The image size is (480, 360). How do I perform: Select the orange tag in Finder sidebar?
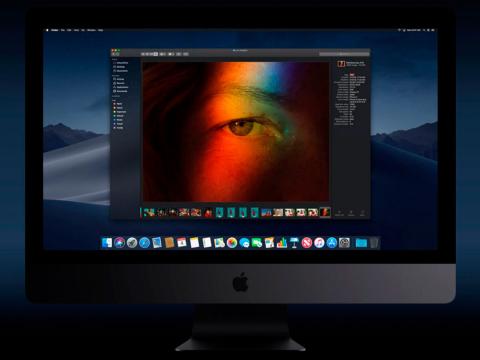coord(118,108)
